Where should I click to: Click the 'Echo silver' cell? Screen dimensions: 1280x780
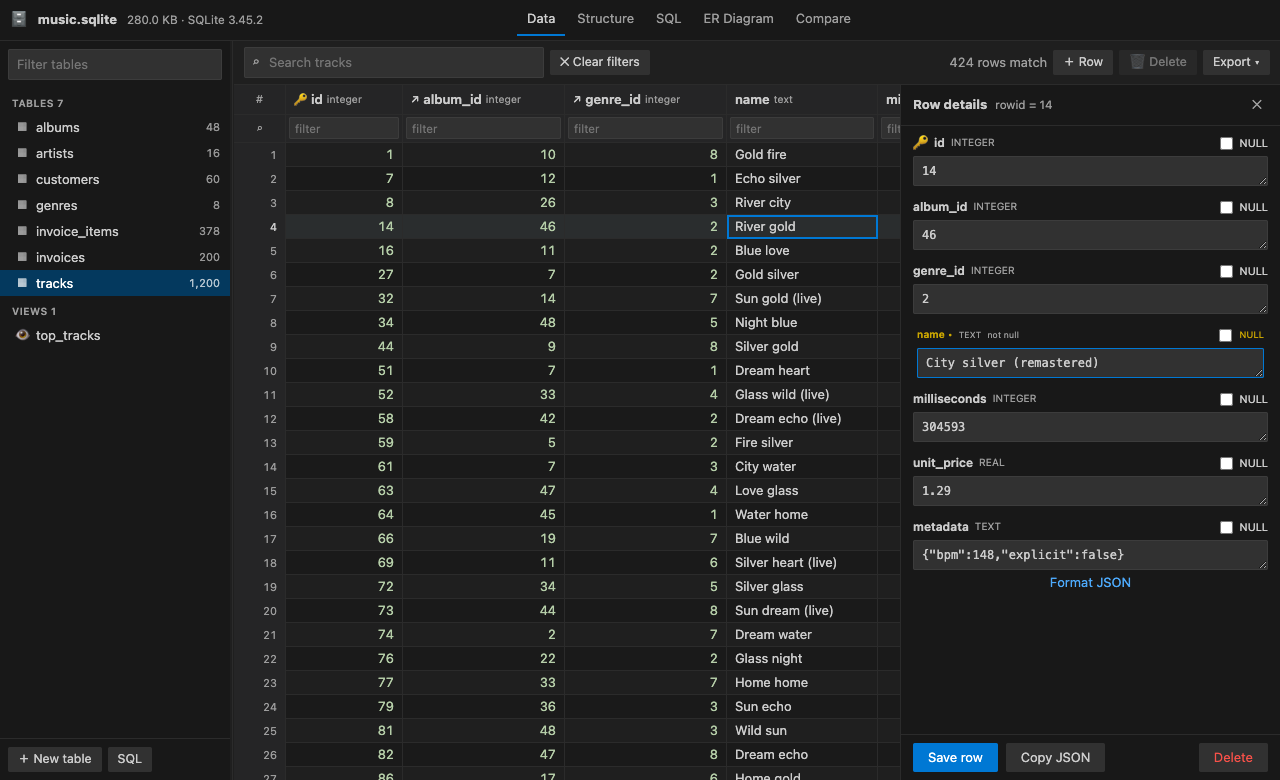coord(802,179)
